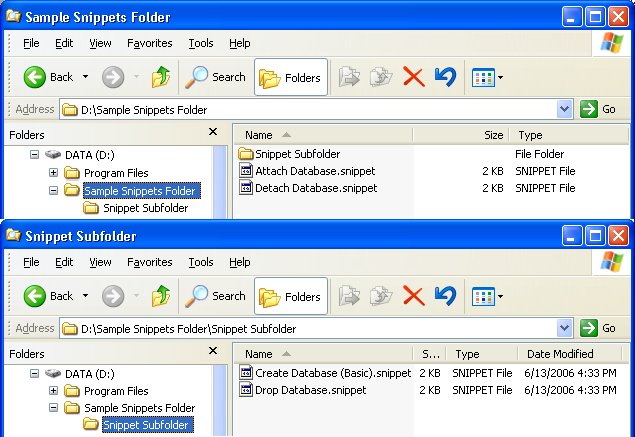Screen dimensions: 635x437
Task: Collapse DATA (D:) node in bottom window tree
Action: coord(35,374)
